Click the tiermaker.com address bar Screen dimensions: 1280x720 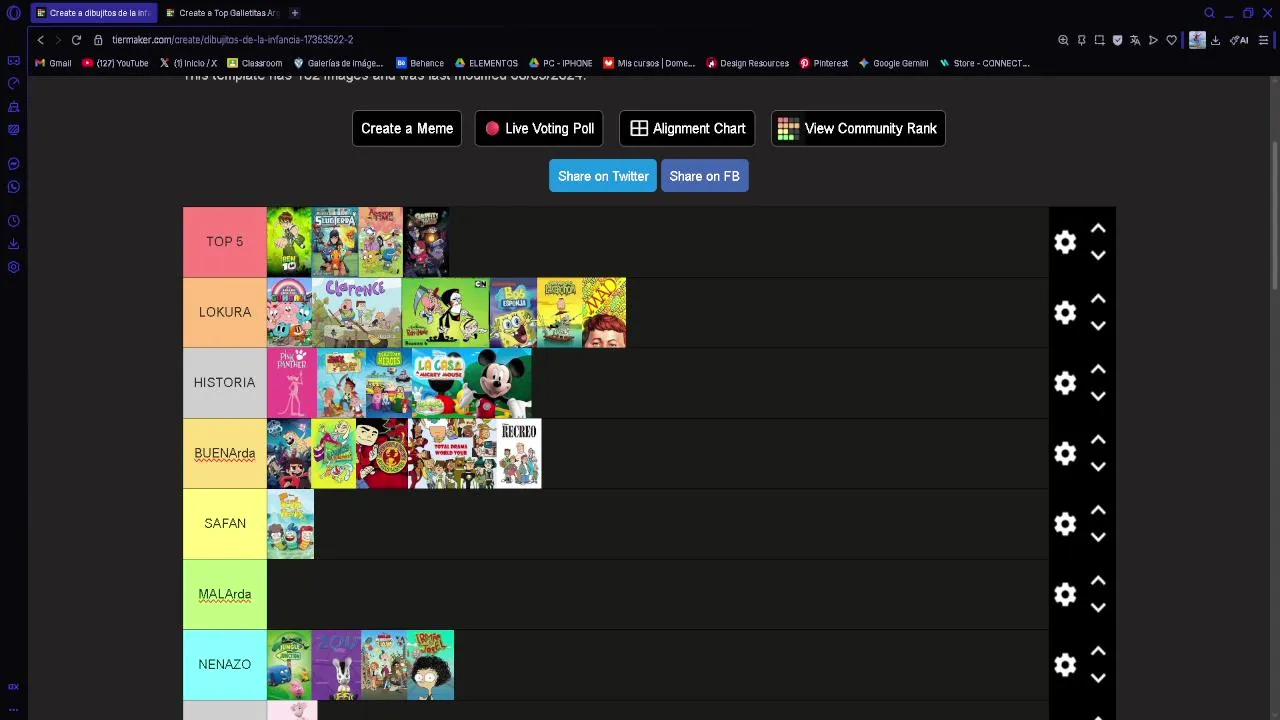click(232, 40)
